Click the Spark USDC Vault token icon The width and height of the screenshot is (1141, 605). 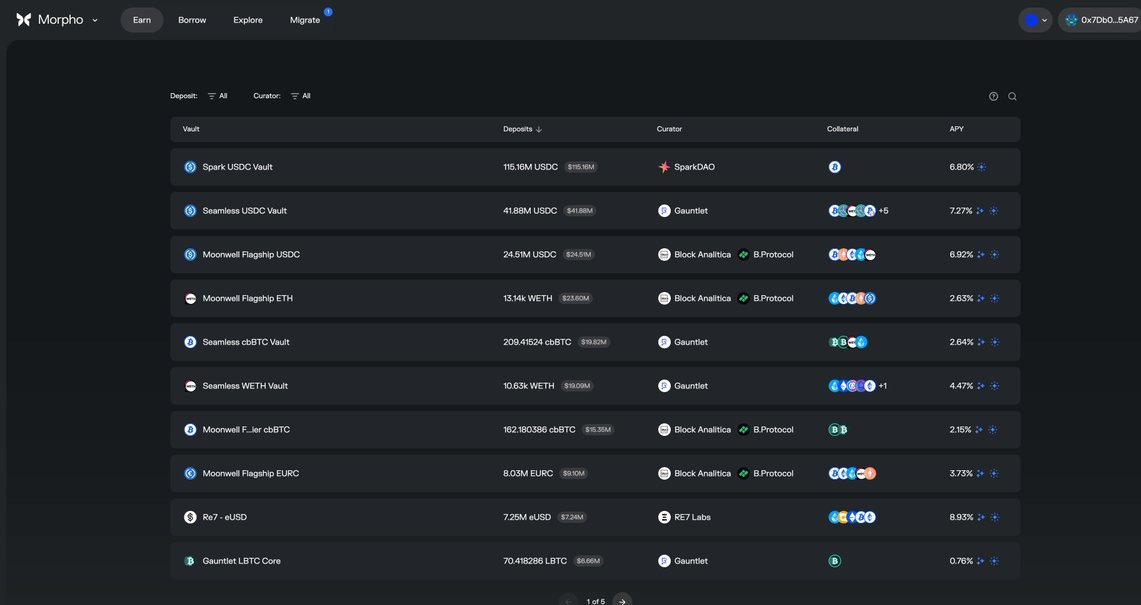pyautogui.click(x=190, y=167)
